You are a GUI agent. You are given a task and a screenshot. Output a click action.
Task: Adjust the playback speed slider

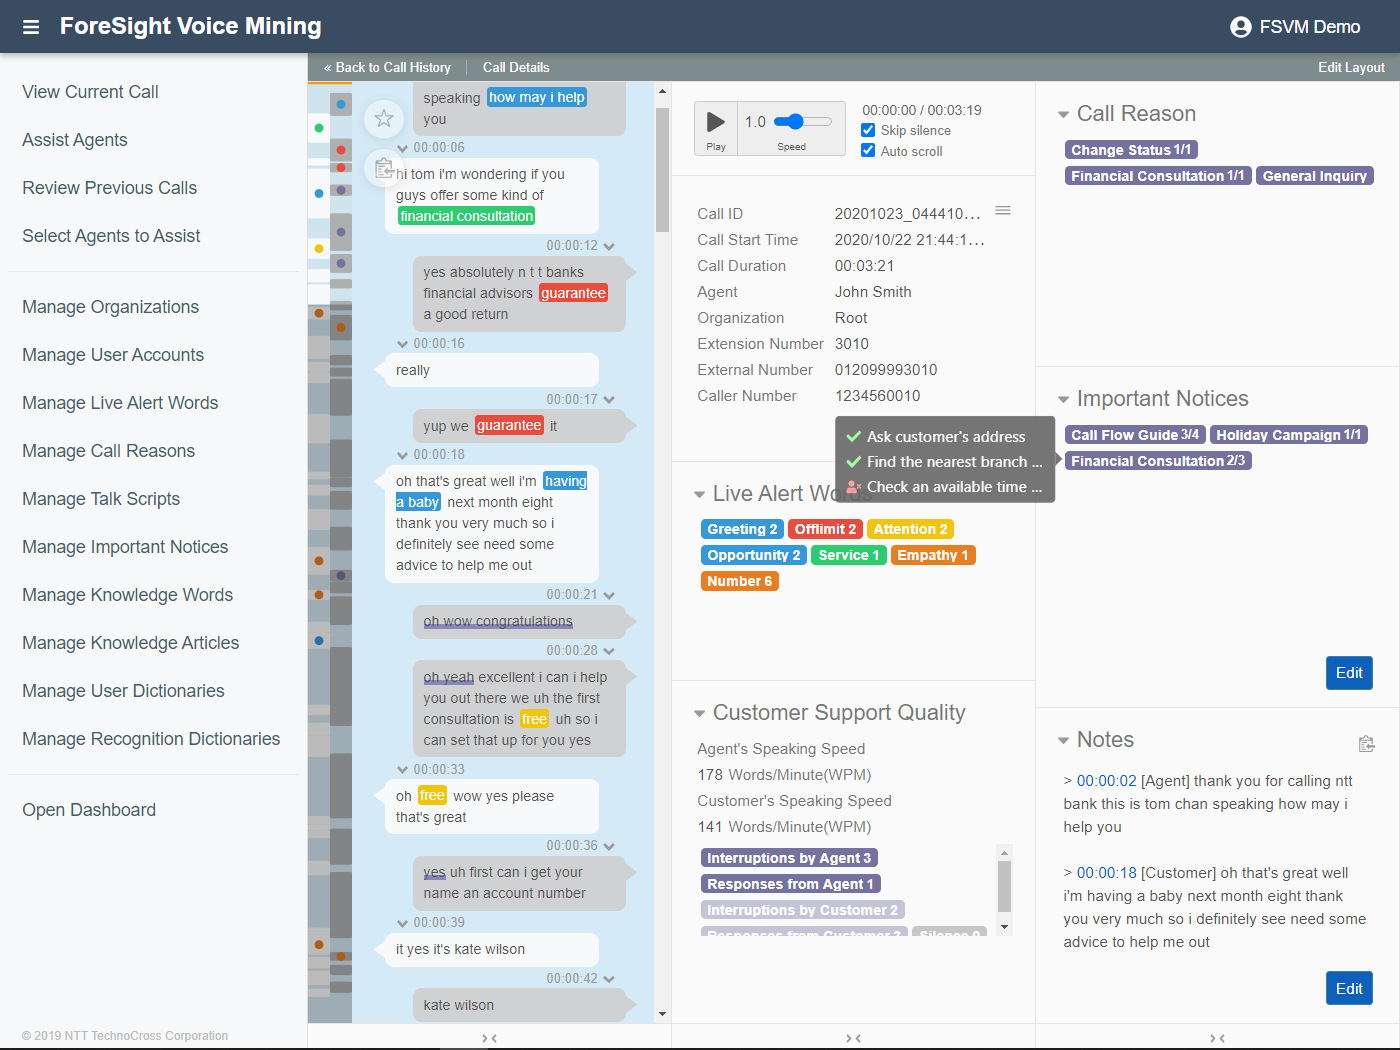793,123
